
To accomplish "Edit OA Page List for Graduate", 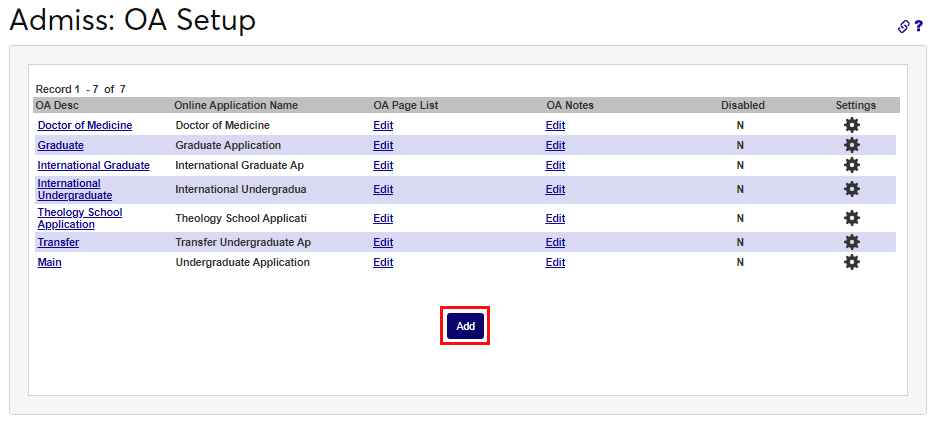I will coord(383,145).
